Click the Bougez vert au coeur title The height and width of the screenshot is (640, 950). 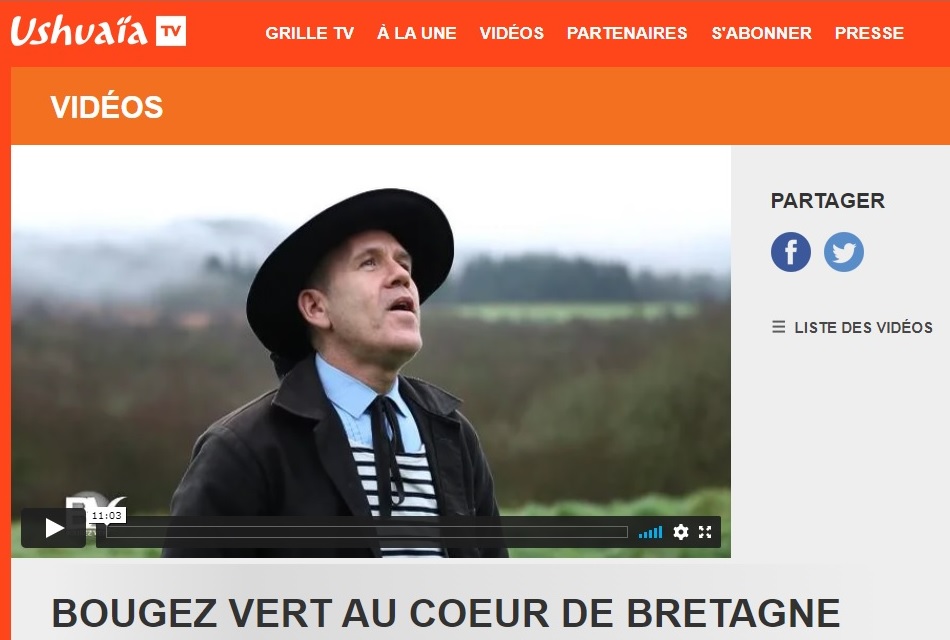[x=446, y=613]
